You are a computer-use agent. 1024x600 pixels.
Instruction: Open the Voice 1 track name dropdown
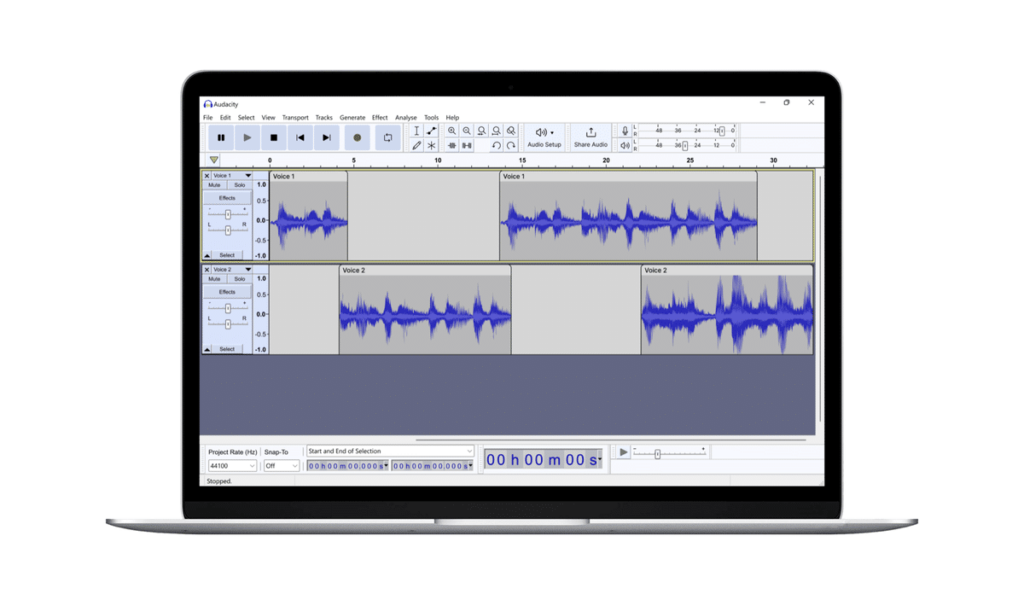[x=232, y=176]
